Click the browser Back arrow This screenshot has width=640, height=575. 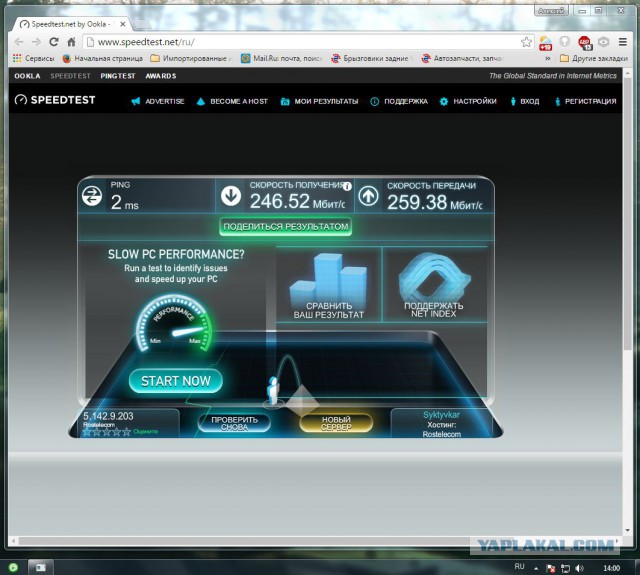pos(19,42)
